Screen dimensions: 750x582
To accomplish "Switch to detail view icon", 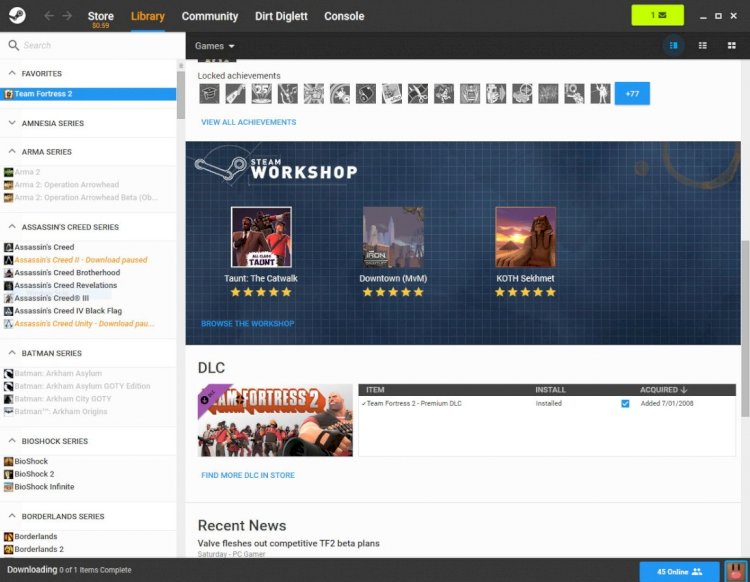I will coord(673,45).
